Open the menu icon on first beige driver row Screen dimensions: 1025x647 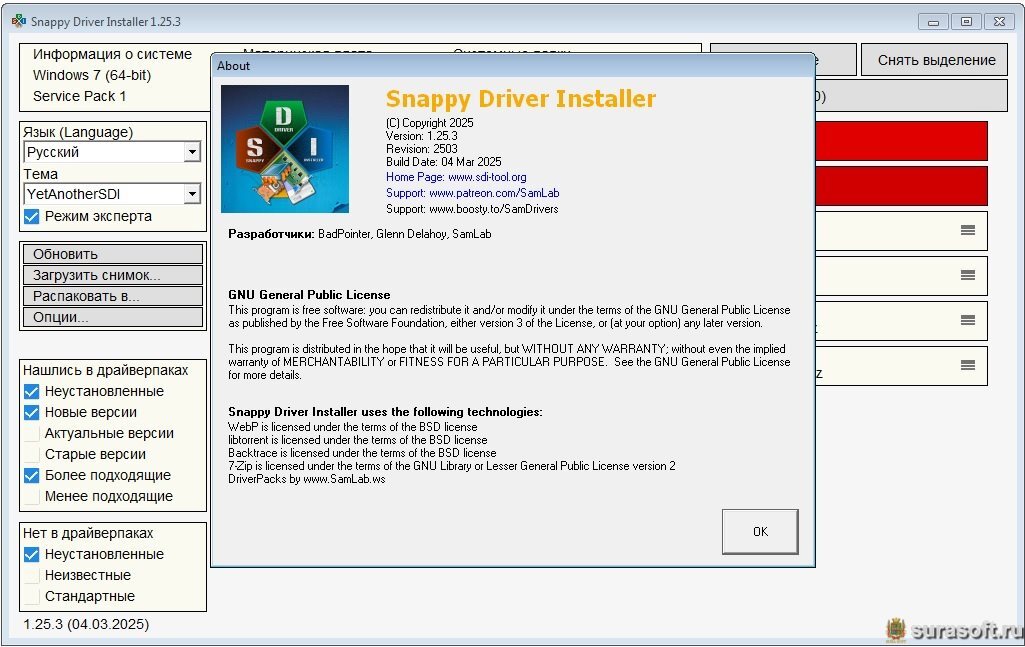[x=967, y=230]
